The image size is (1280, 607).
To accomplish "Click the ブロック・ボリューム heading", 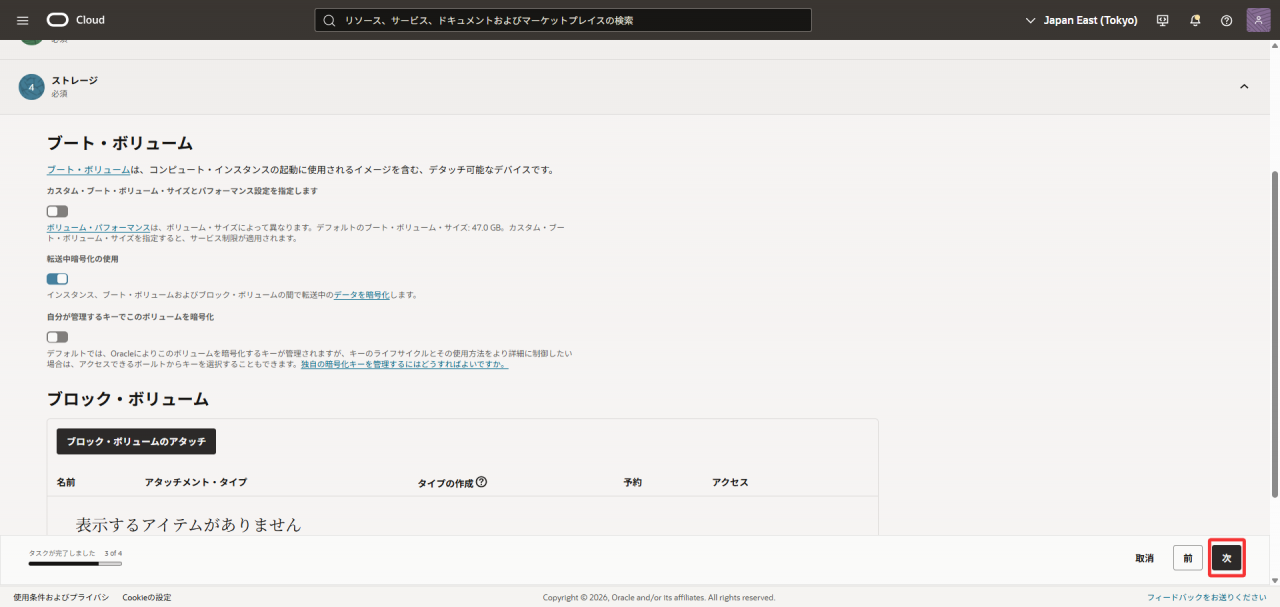I will pos(128,399).
